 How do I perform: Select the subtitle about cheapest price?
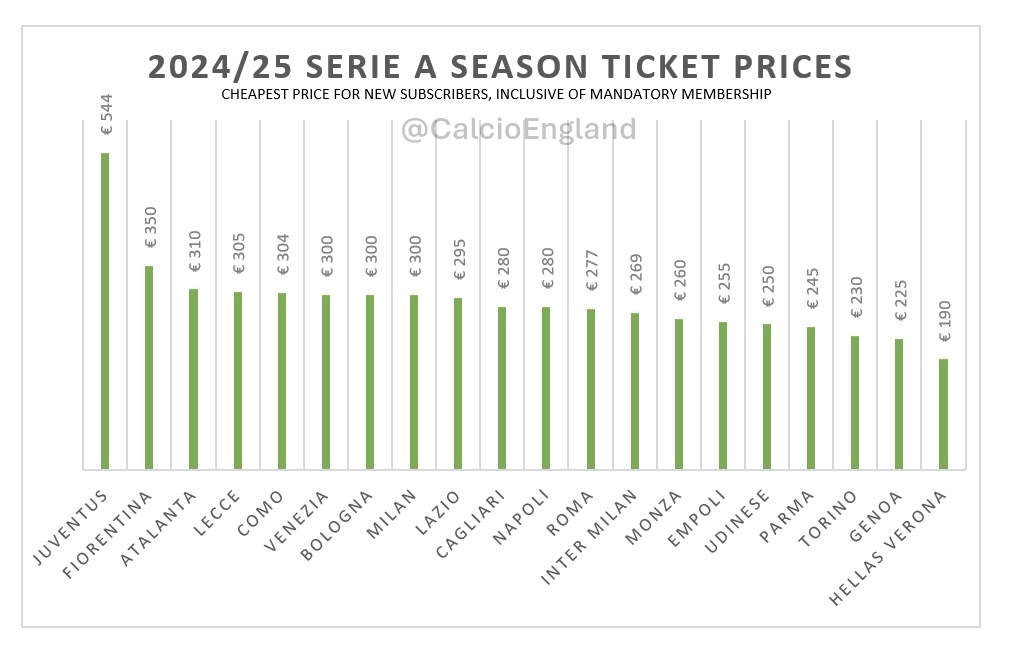pos(496,95)
